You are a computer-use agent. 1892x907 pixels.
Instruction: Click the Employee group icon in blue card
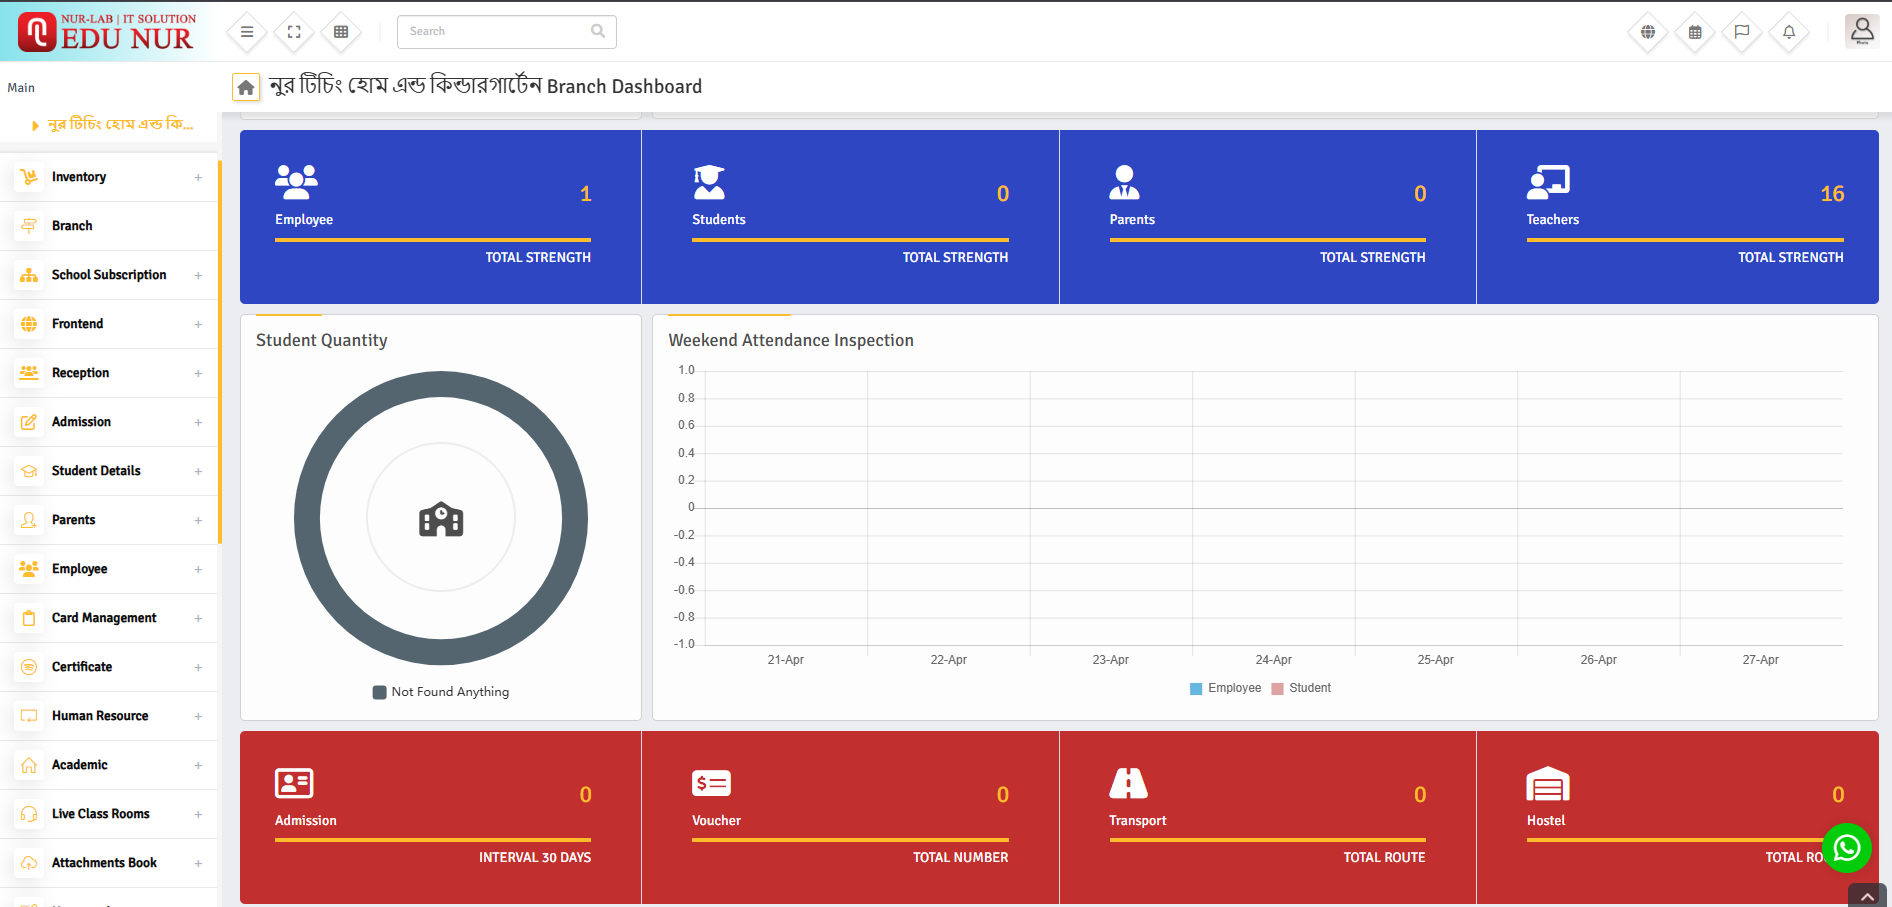coord(296,182)
